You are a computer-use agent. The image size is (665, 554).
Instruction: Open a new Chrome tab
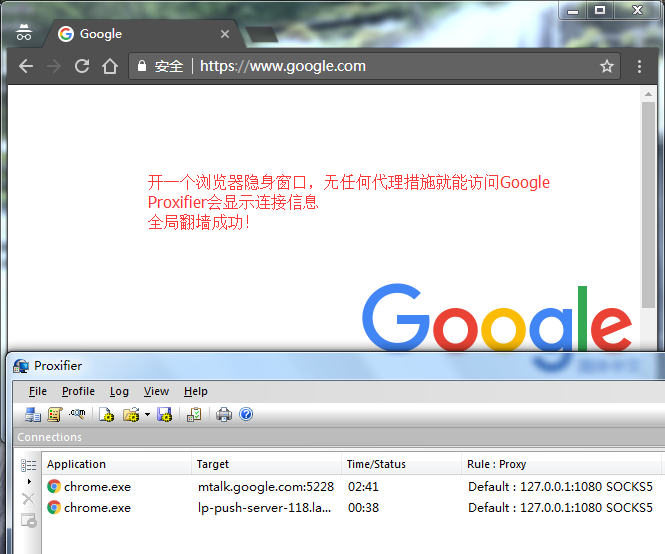(x=262, y=35)
